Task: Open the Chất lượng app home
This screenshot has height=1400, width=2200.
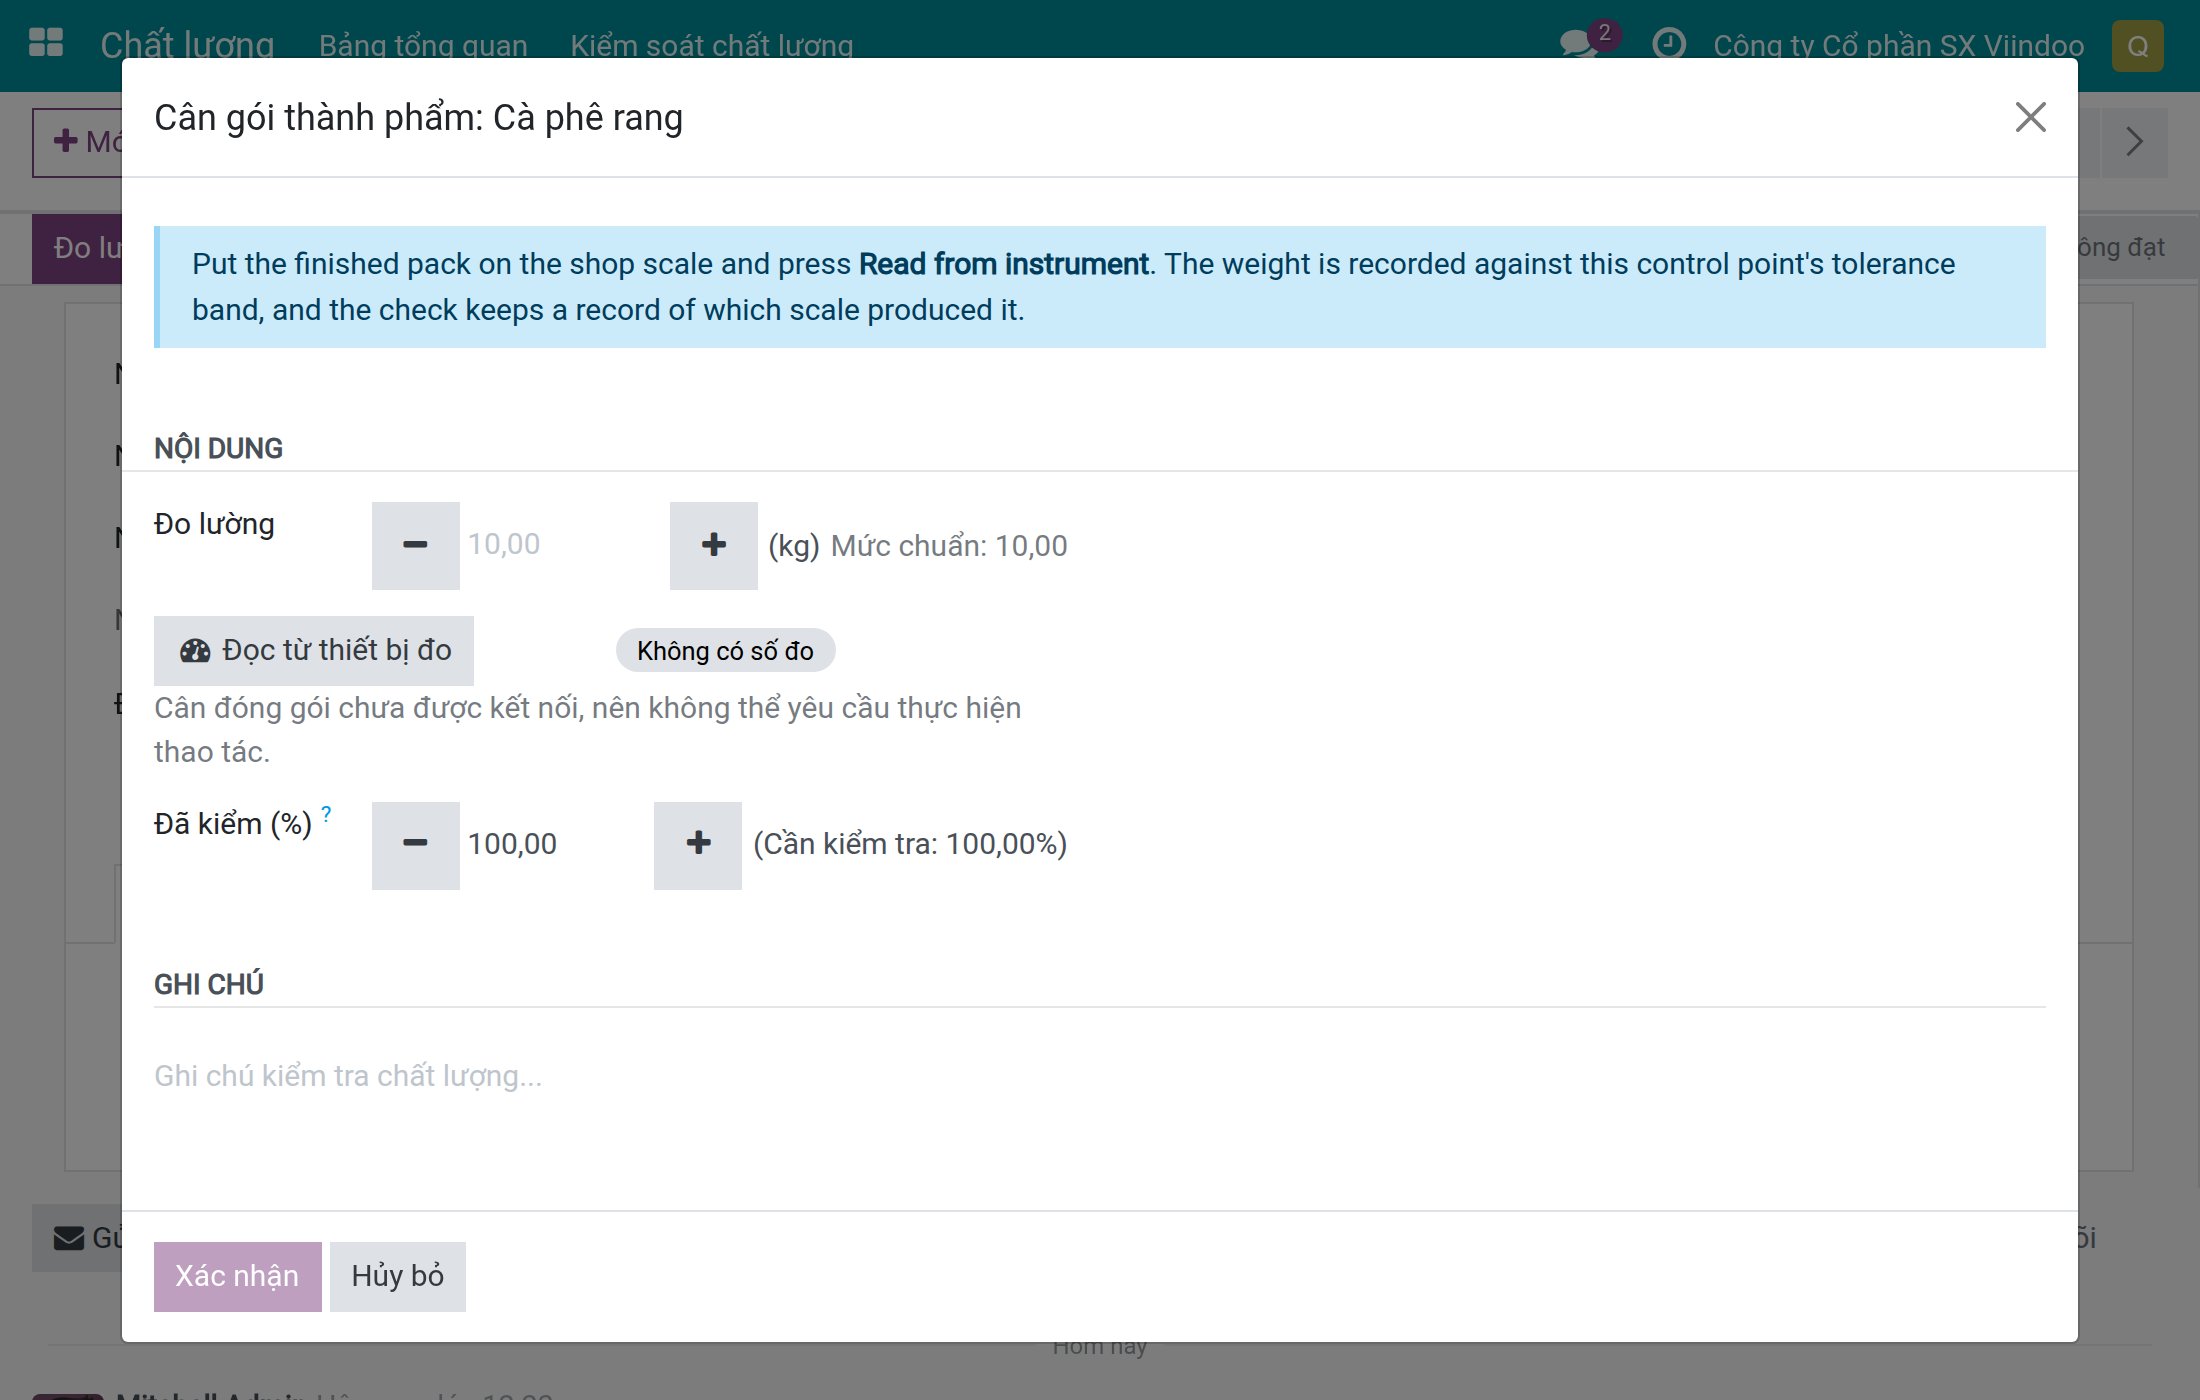Action: point(187,45)
